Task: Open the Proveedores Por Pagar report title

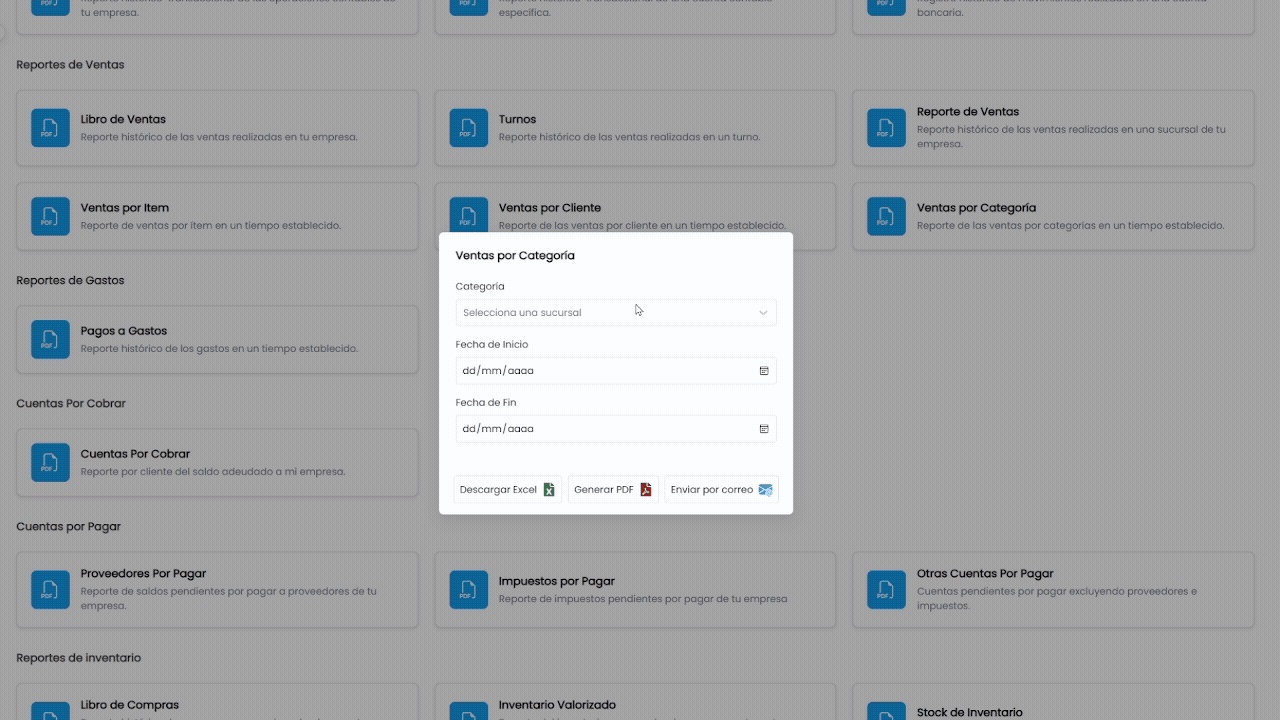Action: coord(143,574)
